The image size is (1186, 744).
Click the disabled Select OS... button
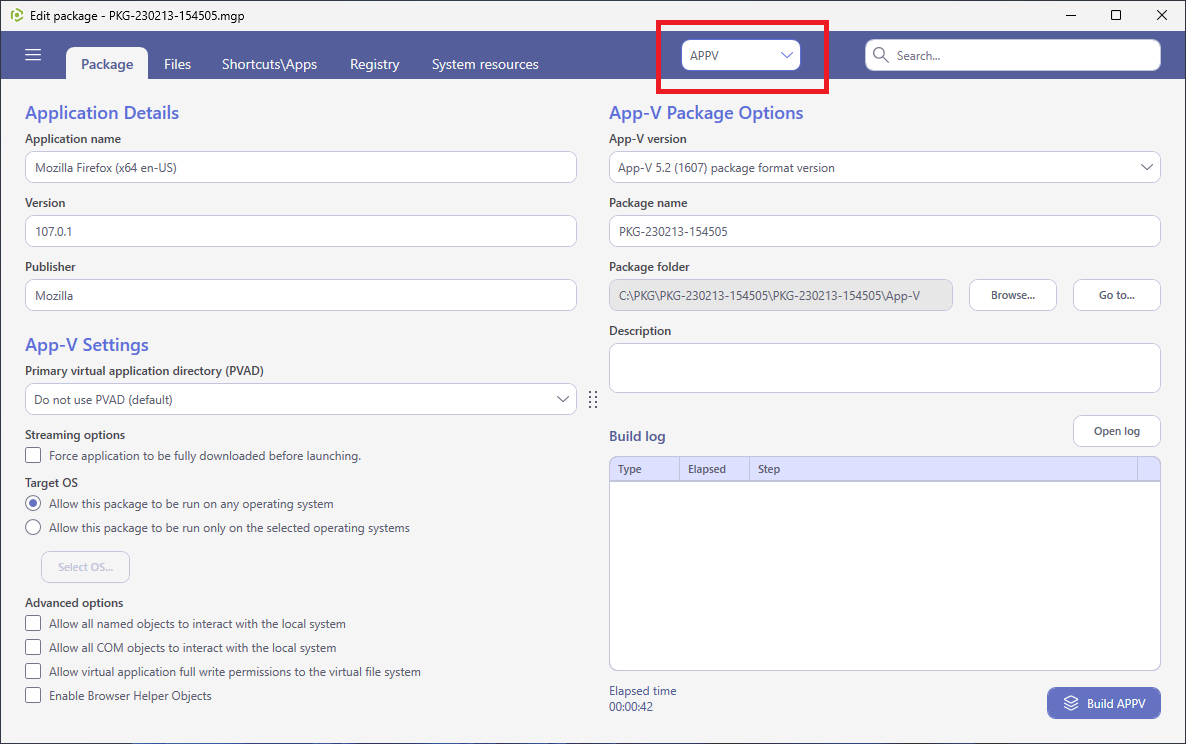click(x=85, y=567)
